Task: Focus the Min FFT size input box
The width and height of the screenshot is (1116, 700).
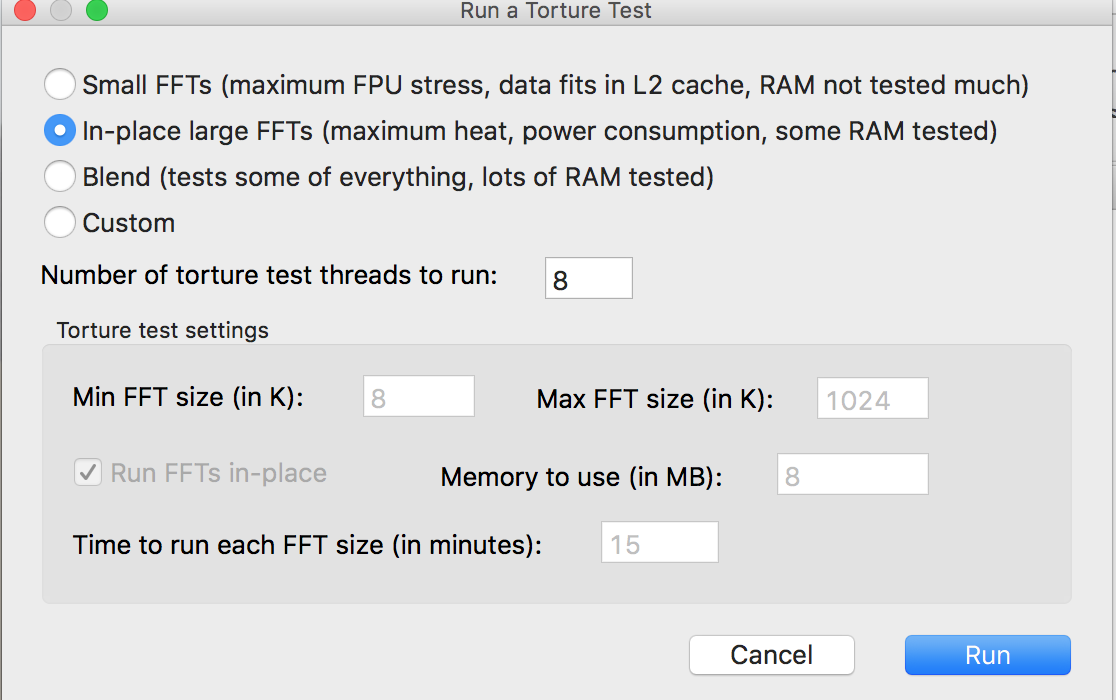Action: tap(418, 397)
